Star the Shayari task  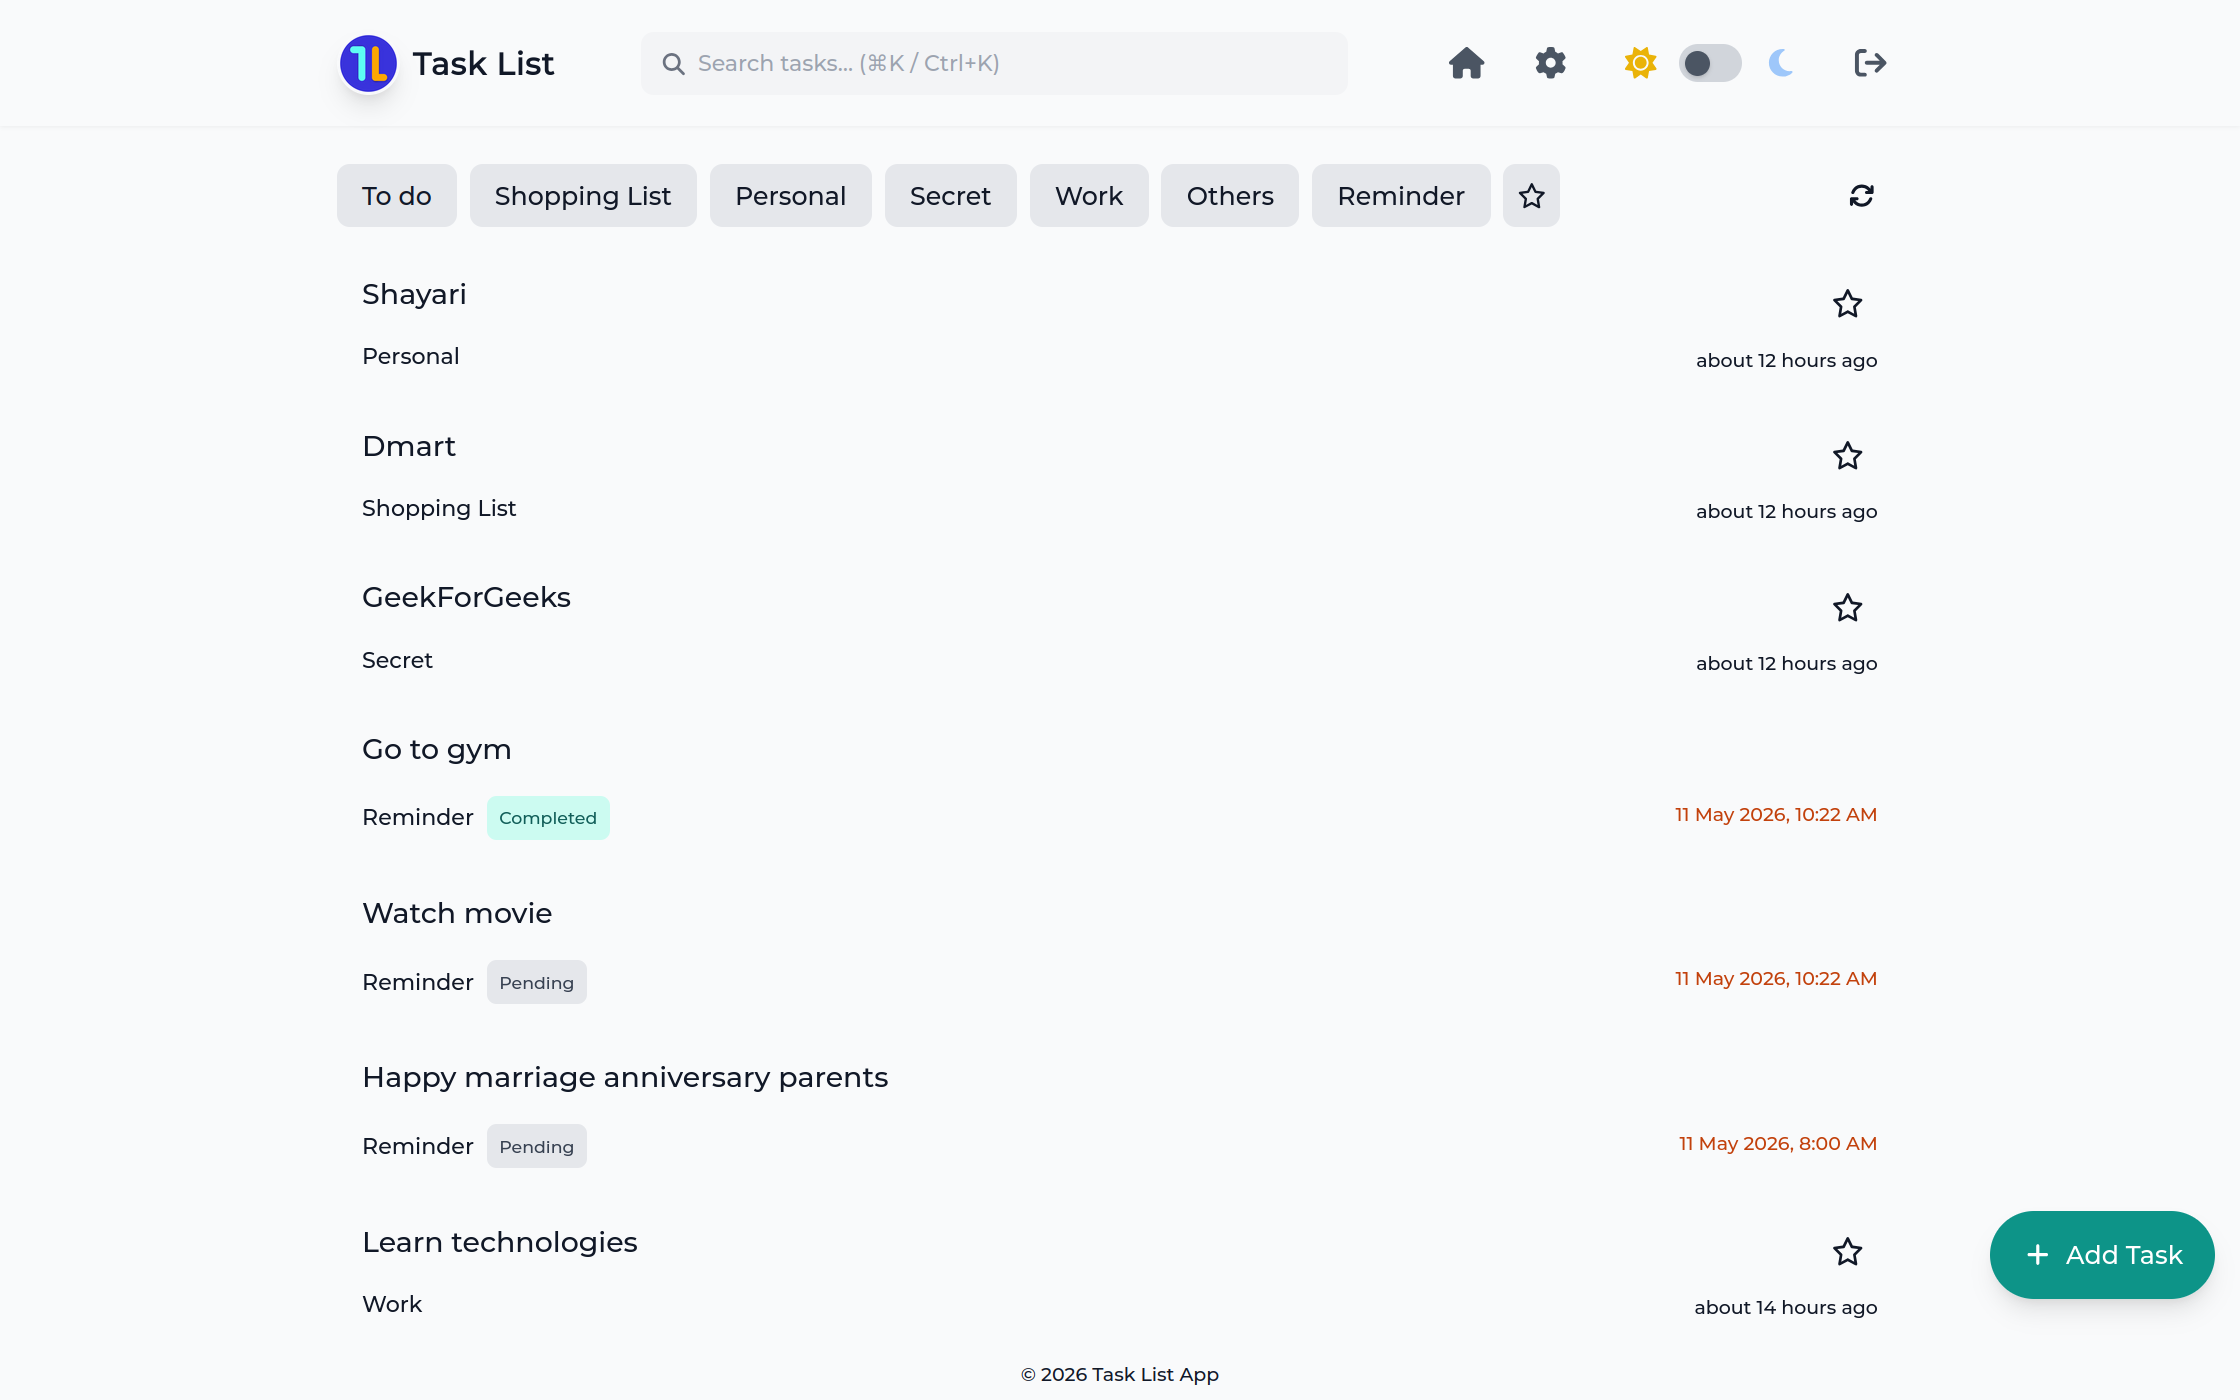pyautogui.click(x=1847, y=304)
